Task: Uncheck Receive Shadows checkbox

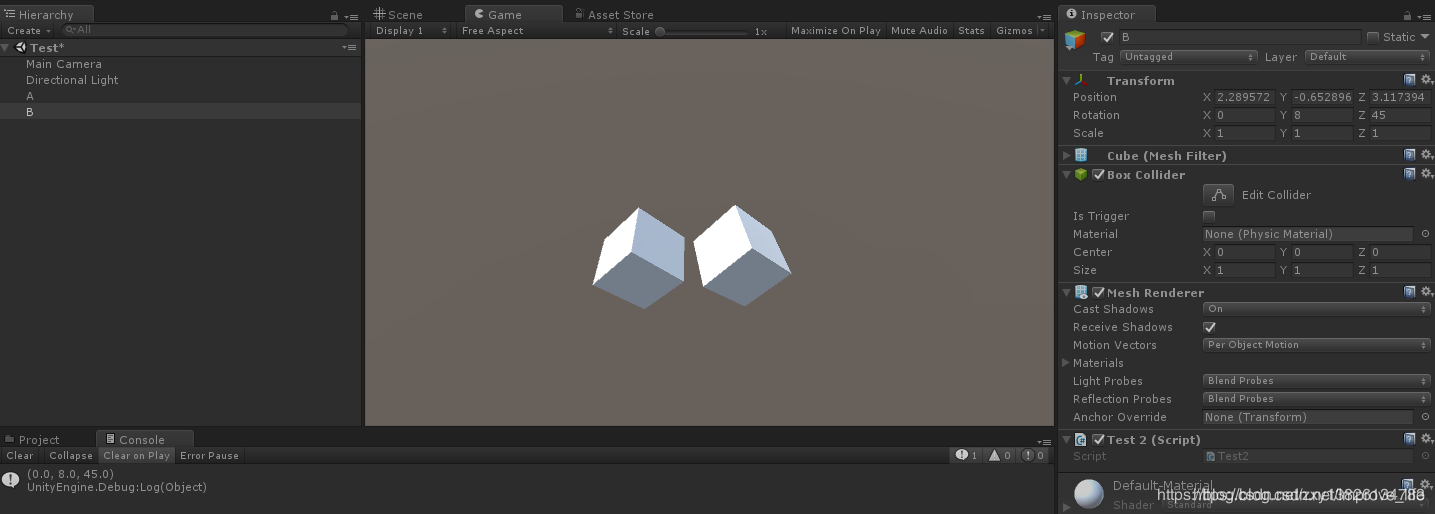Action: [1209, 327]
